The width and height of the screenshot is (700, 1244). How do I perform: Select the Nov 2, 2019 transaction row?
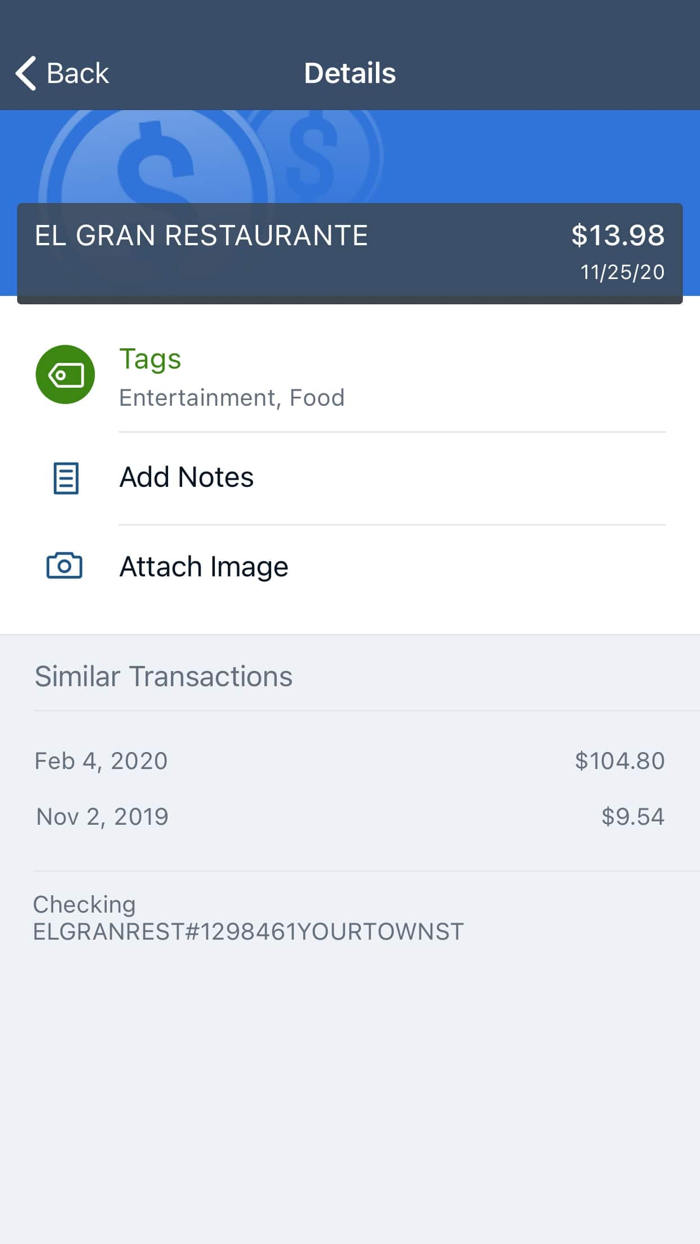click(102, 817)
